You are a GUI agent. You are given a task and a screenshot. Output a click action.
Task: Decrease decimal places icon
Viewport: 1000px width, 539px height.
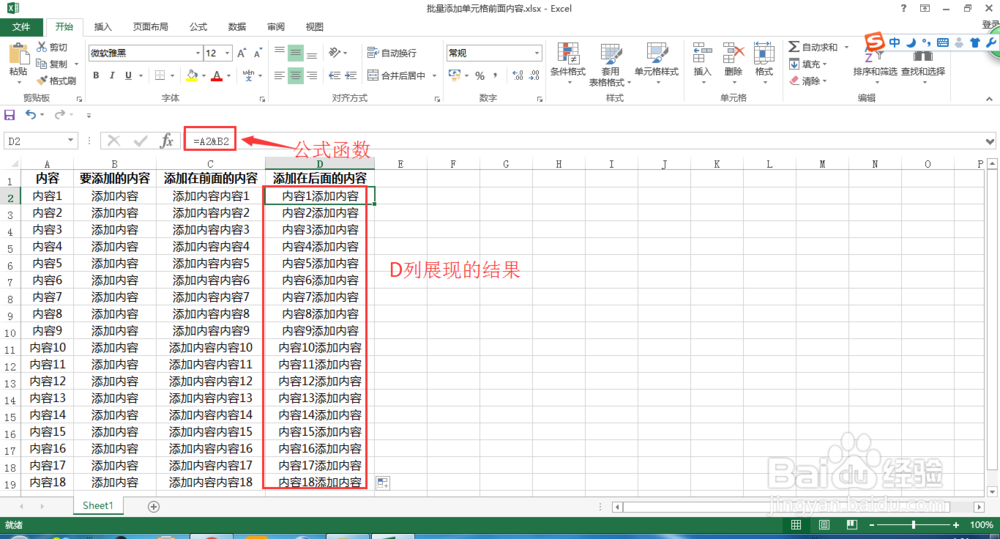(x=534, y=75)
